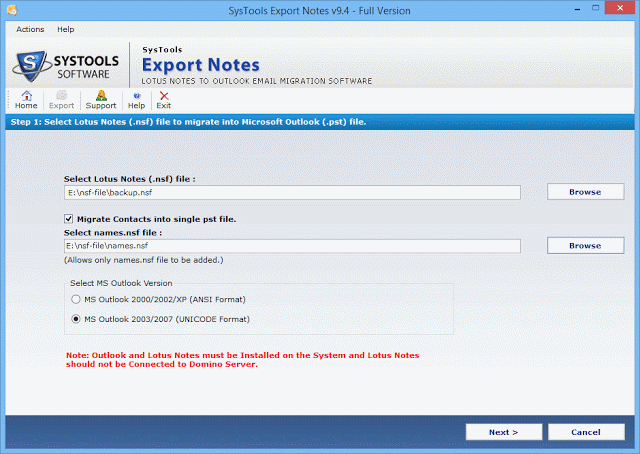Select MS Outlook 2003/2007 UNICODE Format
The width and height of the screenshot is (640, 454).
click(76, 319)
